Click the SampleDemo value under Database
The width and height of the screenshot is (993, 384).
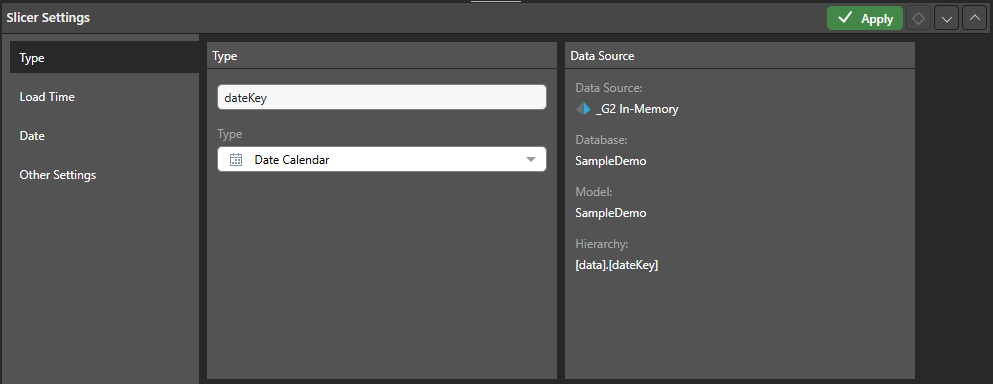click(611, 161)
